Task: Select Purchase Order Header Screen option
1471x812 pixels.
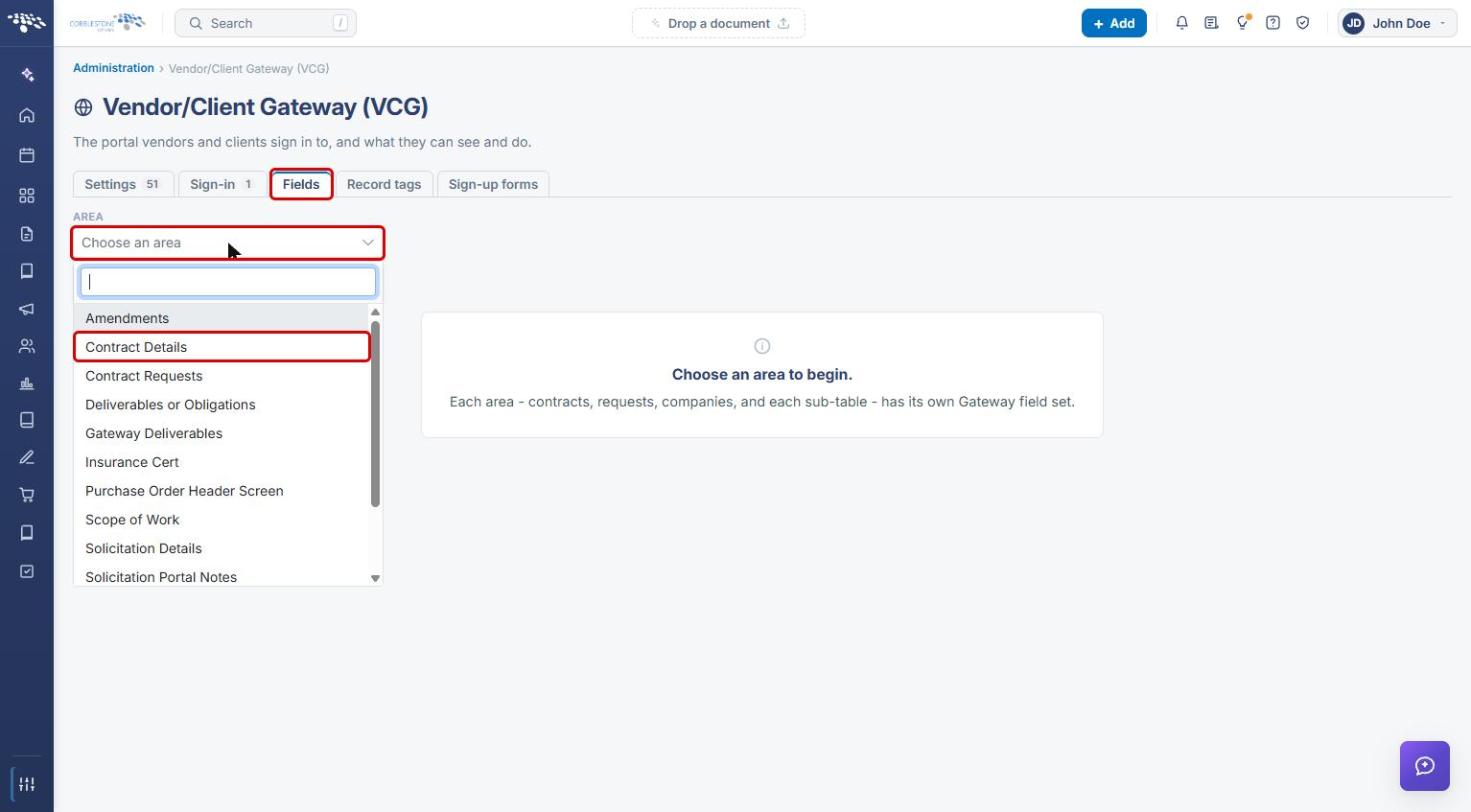Action: pyautogui.click(x=222, y=491)
